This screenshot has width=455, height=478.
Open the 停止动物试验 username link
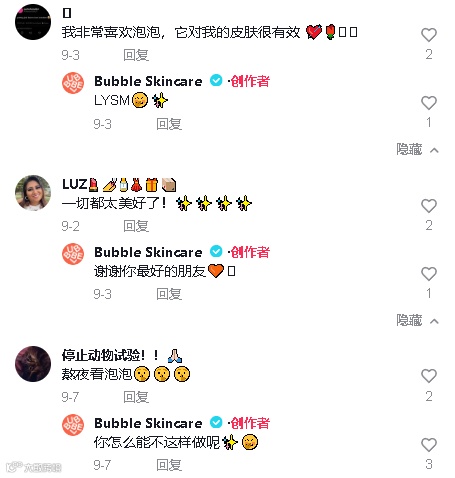click(122, 355)
